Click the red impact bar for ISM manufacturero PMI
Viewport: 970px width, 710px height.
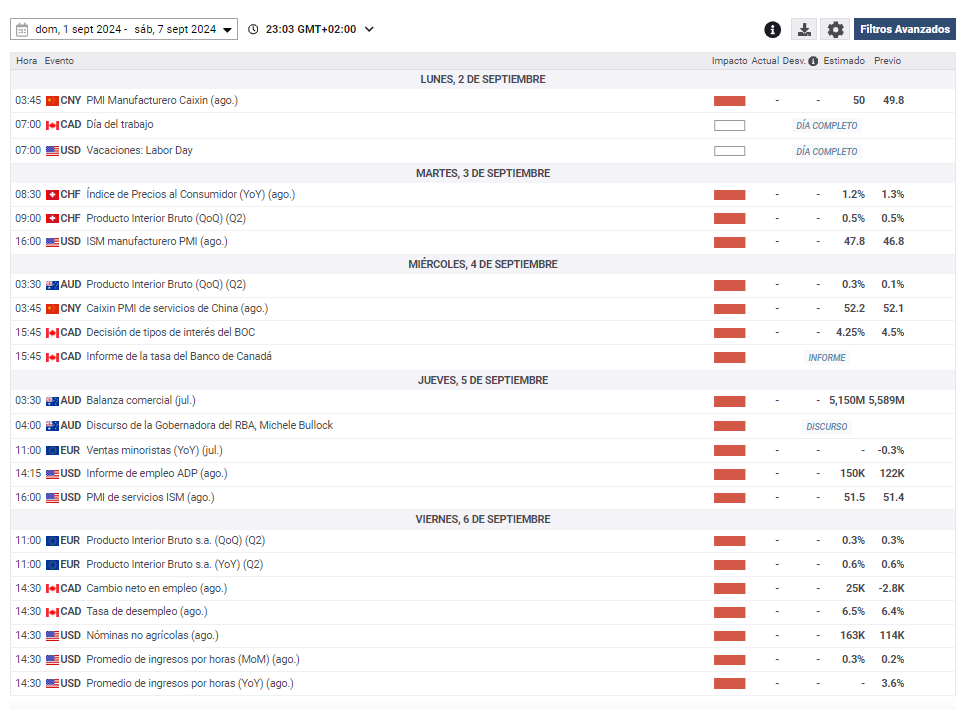pos(729,242)
